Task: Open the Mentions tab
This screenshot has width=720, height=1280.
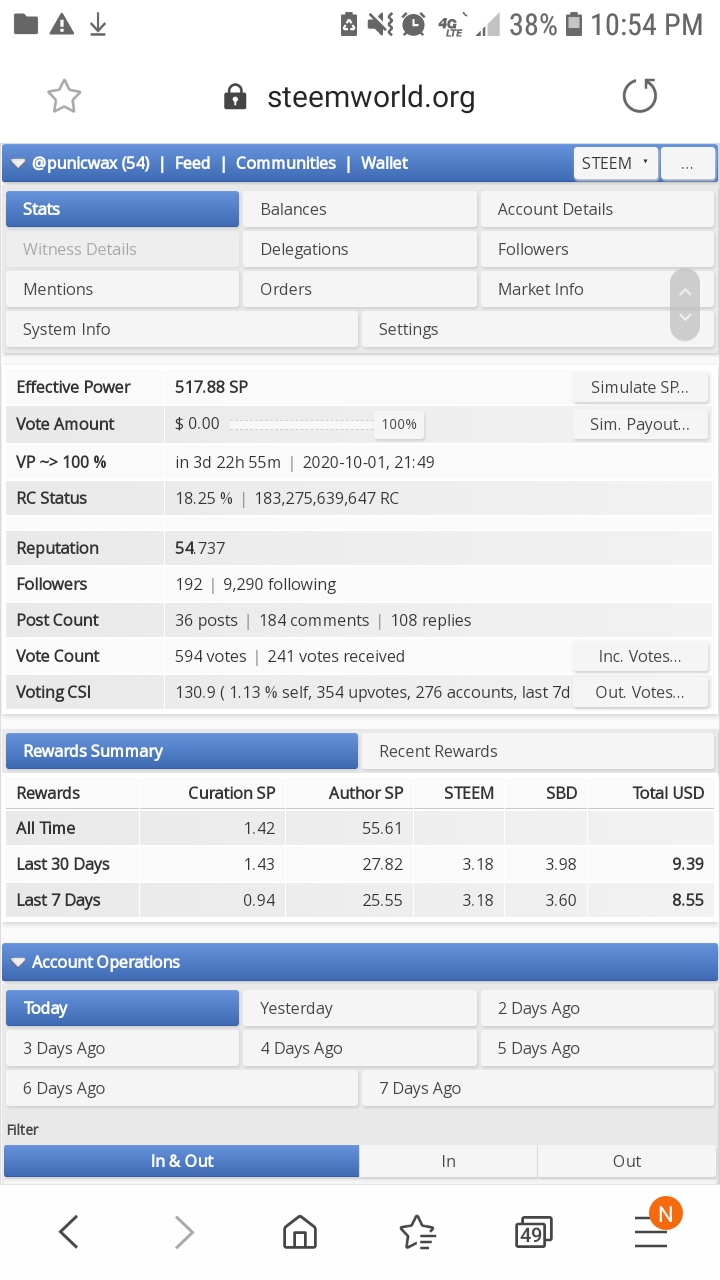Action: 123,289
